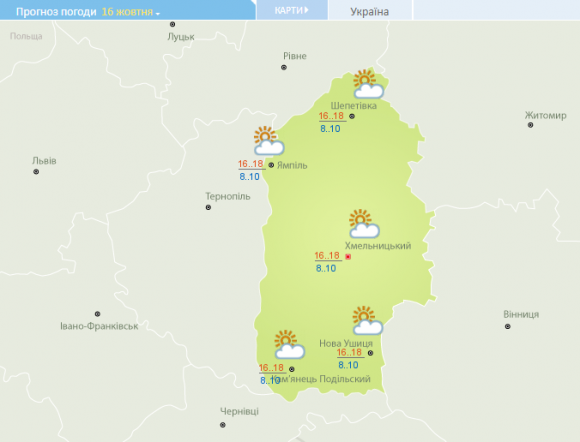Open the 16 жовтня date dropdown
The image size is (580, 442).
(131, 12)
